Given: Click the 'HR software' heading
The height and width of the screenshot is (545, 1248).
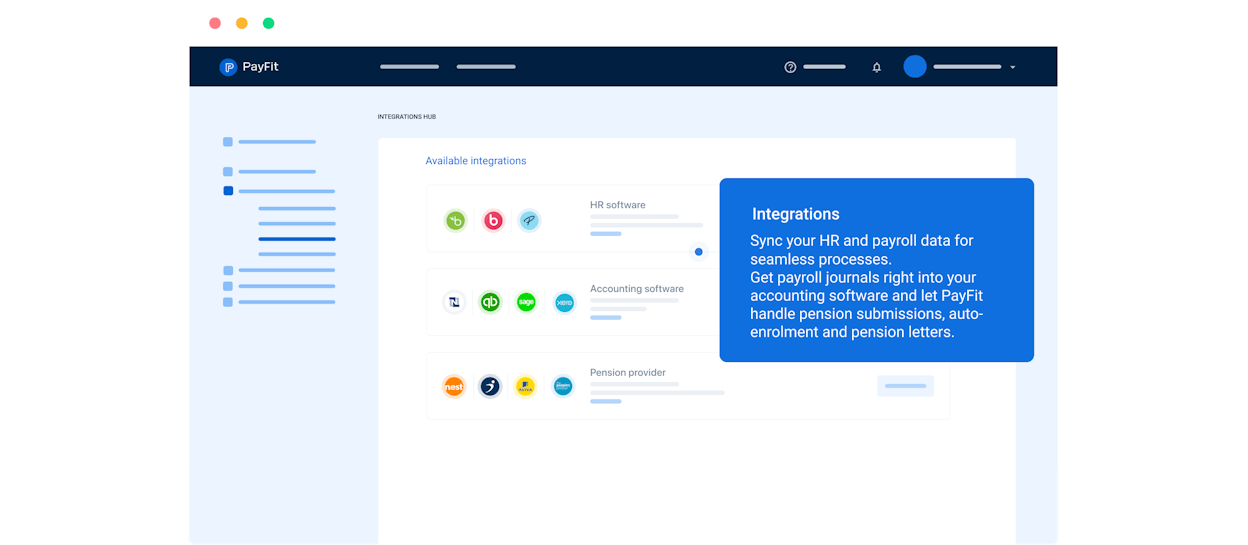Looking at the screenshot, I should pos(618,205).
